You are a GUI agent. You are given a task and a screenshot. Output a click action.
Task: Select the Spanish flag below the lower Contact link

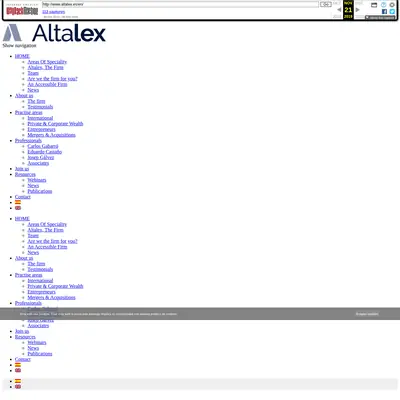pos(18,365)
